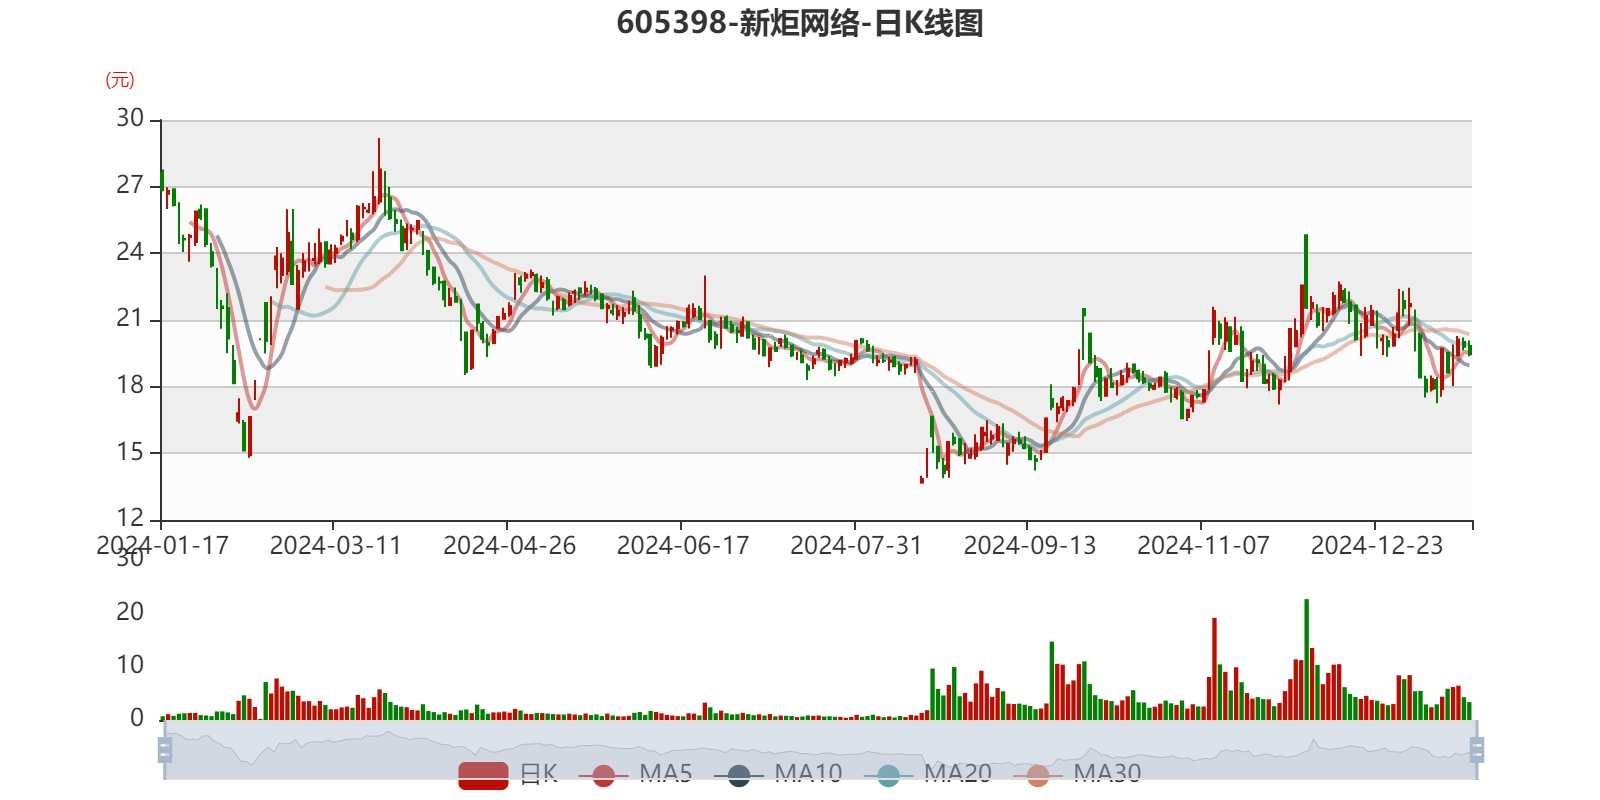Viewport: 1600px width, 800px height.
Task: Click the 2024-12-23 date axis label
Action: (x=1376, y=545)
